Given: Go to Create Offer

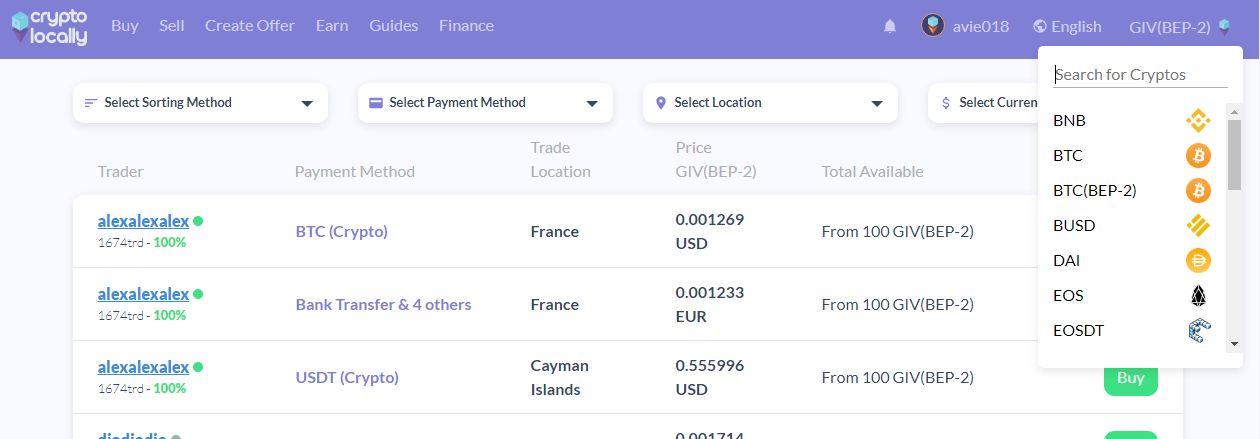Looking at the screenshot, I should (250, 26).
